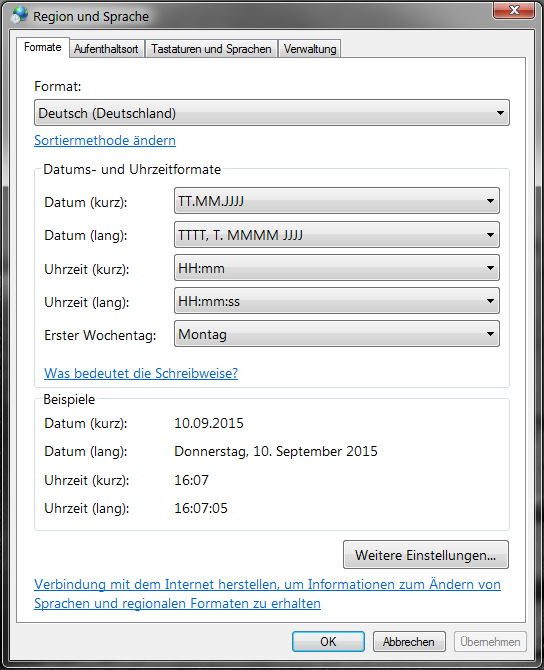The height and width of the screenshot is (670, 544).
Task: Click the example long time 16:07:05
Action: tap(201, 508)
